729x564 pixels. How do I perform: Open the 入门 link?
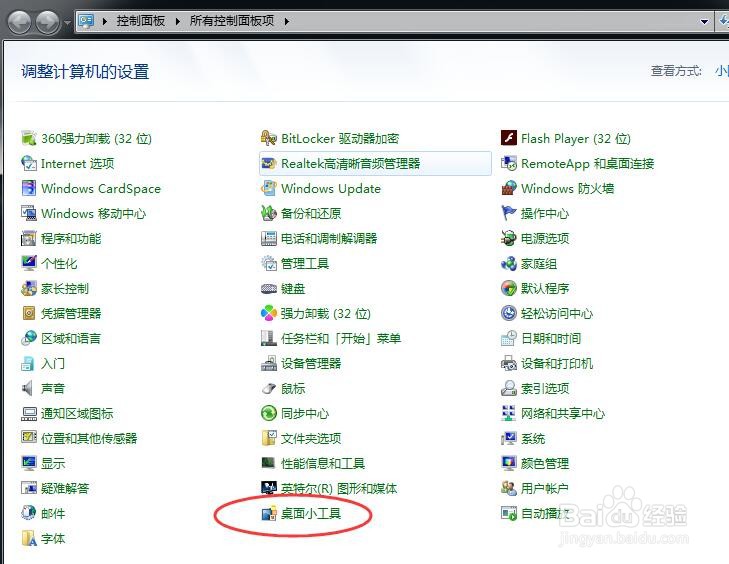click(53, 364)
